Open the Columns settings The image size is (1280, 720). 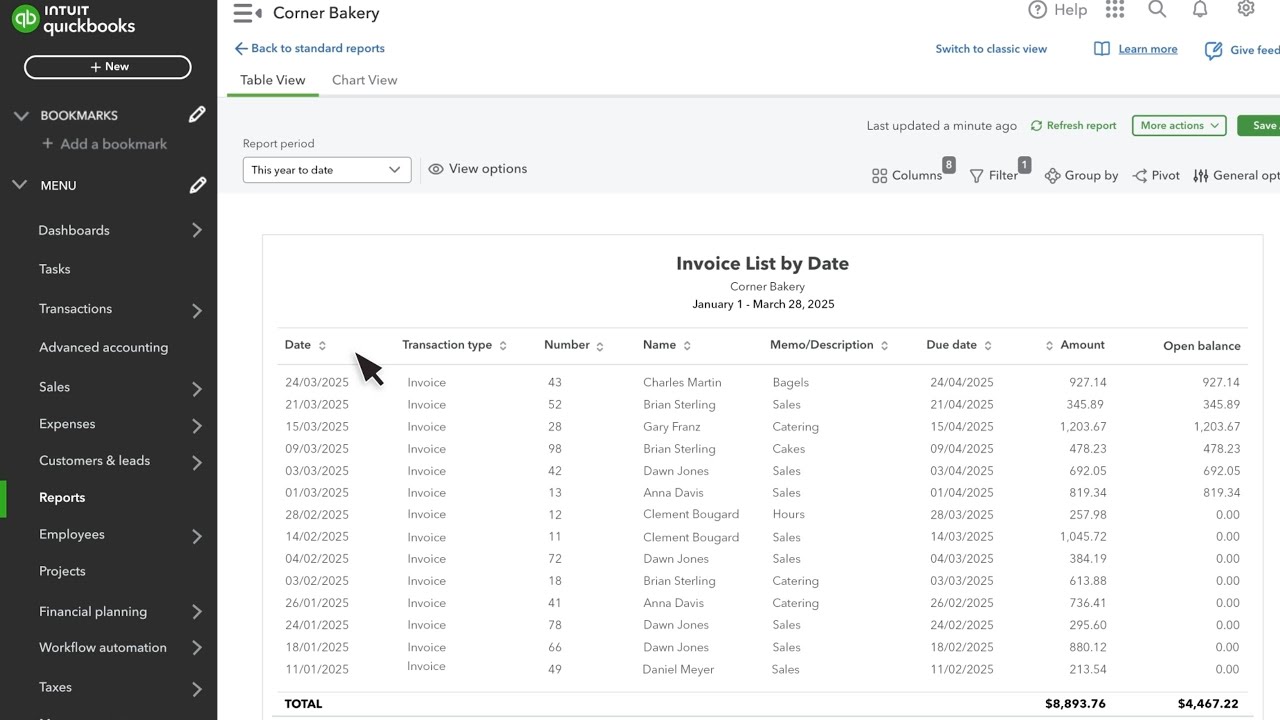coord(907,175)
